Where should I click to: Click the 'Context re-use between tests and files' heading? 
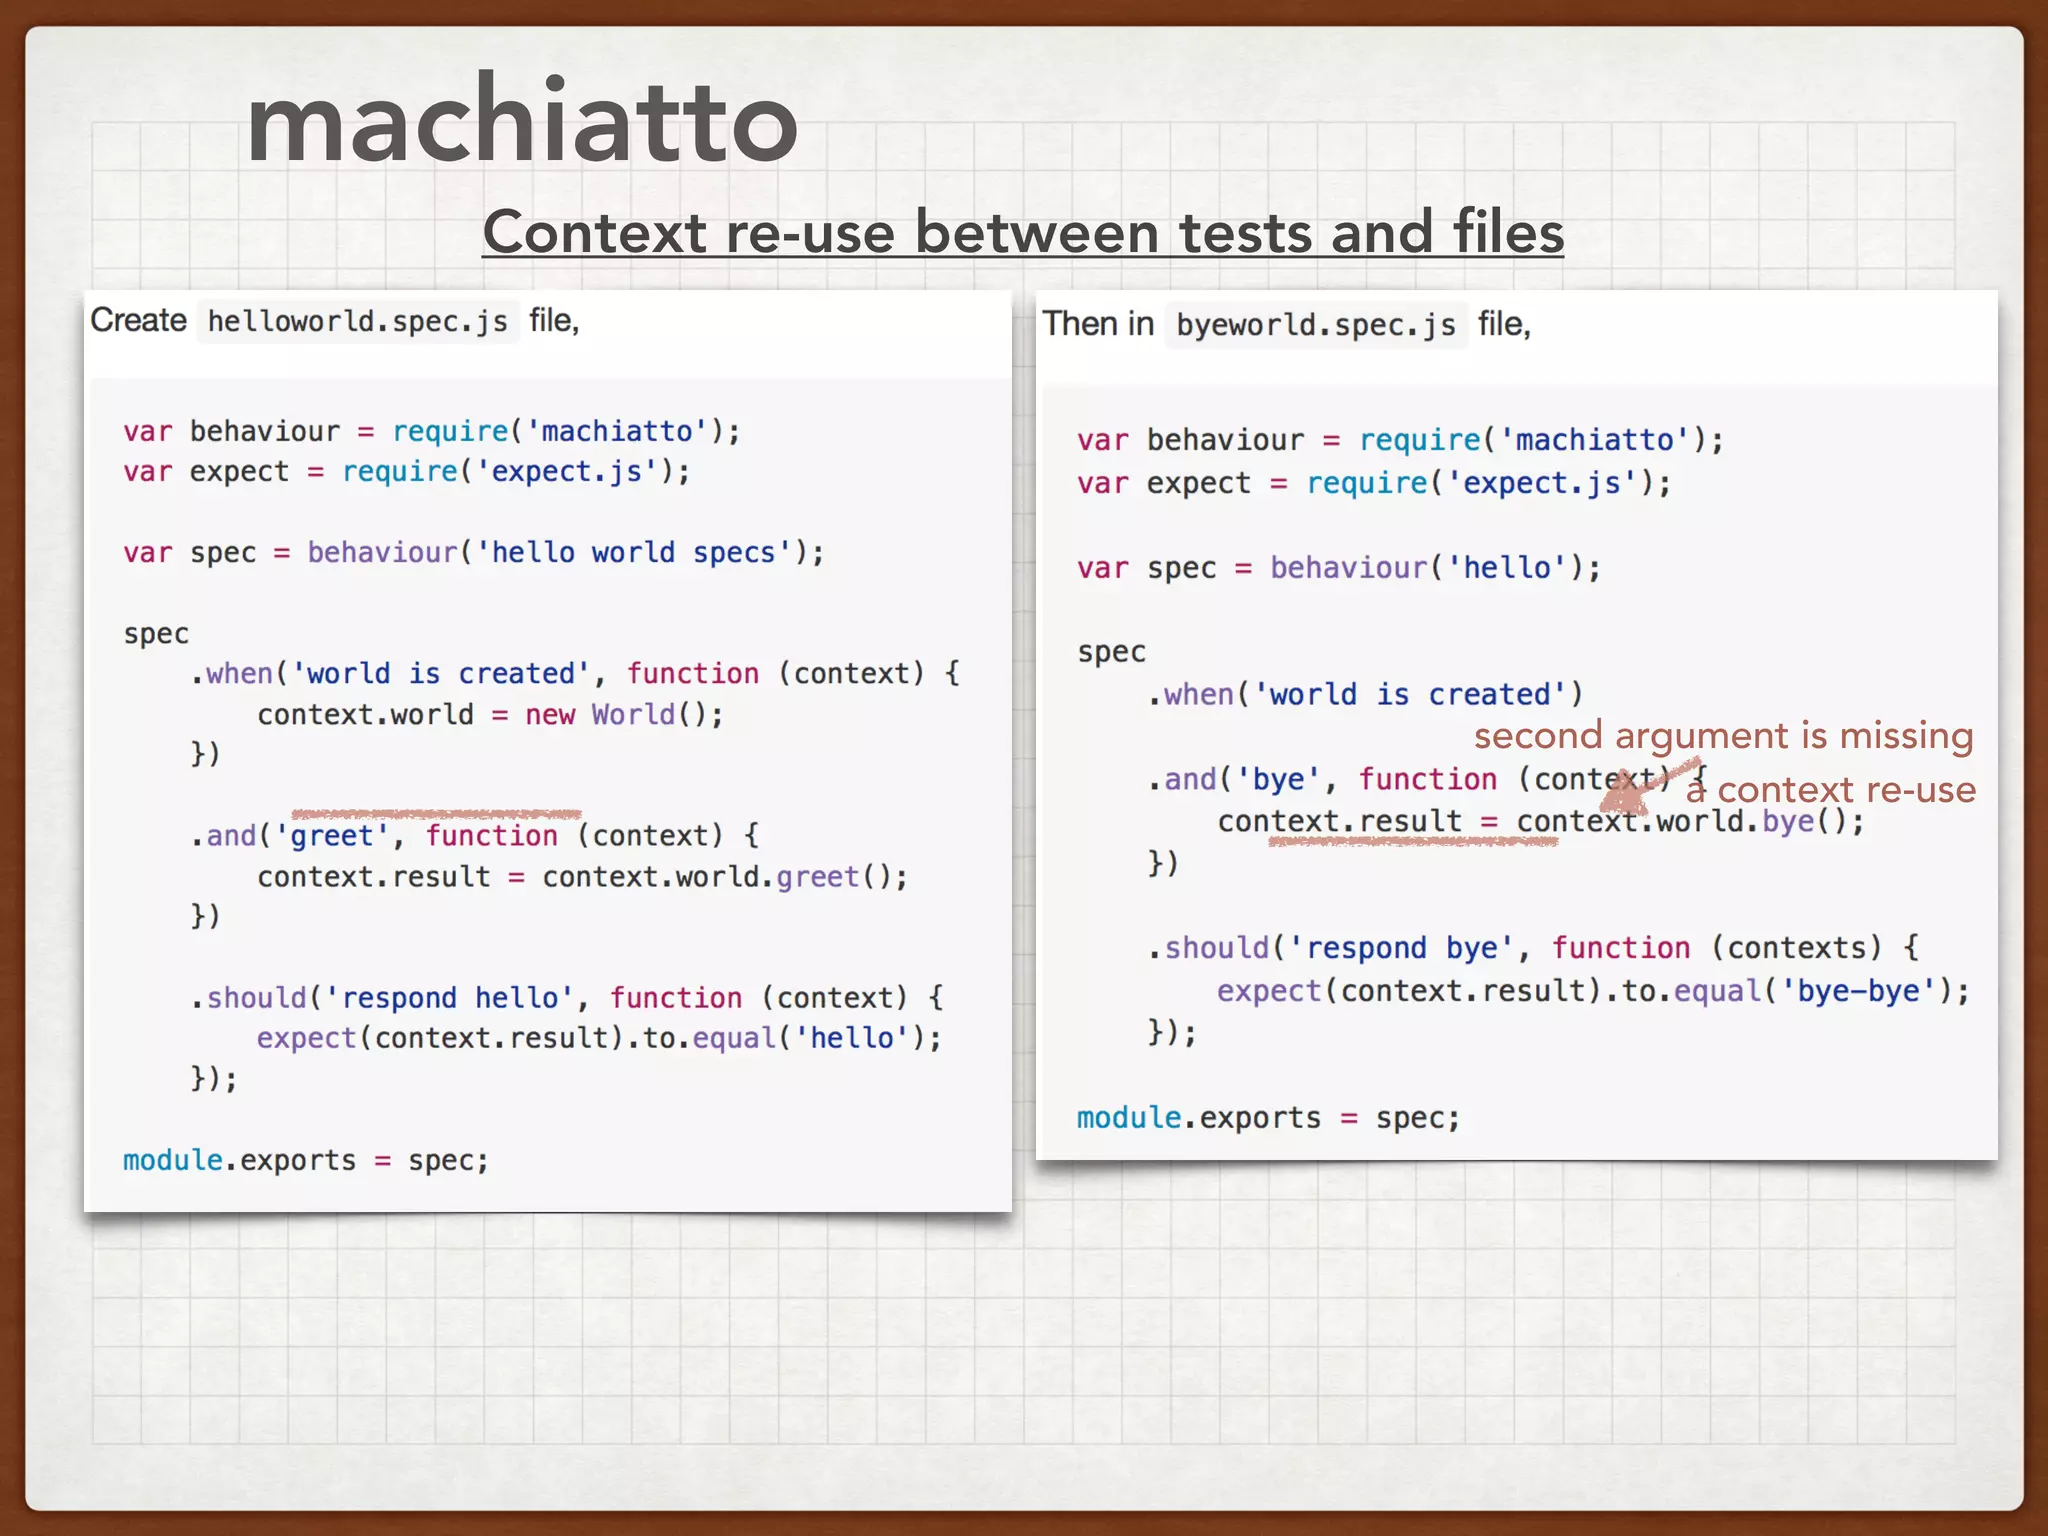(1023, 232)
